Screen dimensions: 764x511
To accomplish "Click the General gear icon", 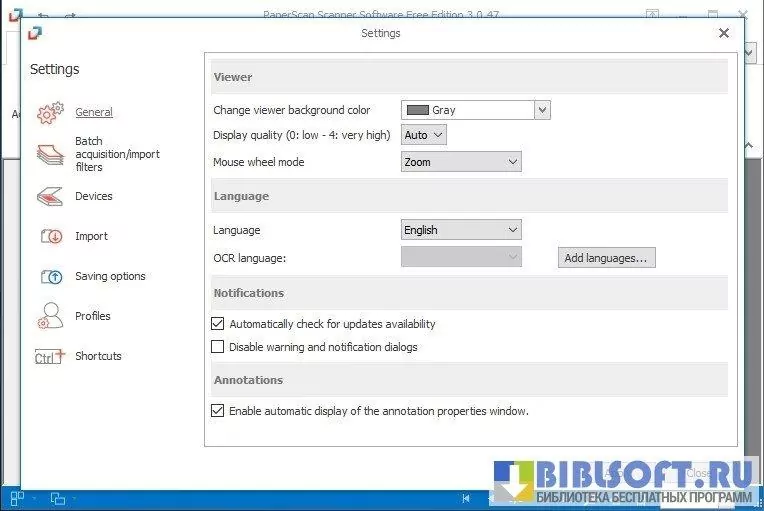I will 50,113.
